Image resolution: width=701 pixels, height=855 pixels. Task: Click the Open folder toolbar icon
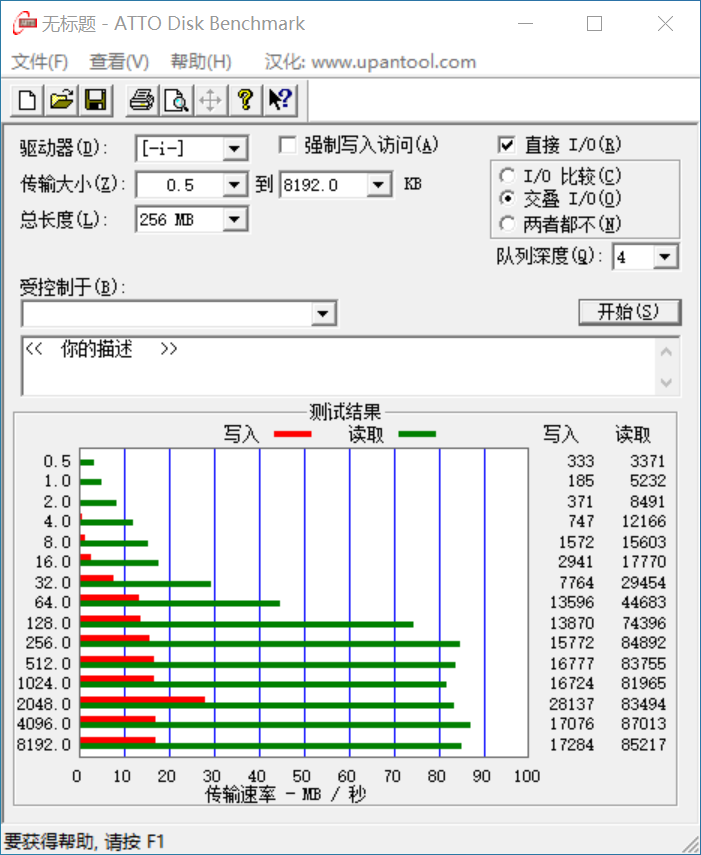(61, 100)
